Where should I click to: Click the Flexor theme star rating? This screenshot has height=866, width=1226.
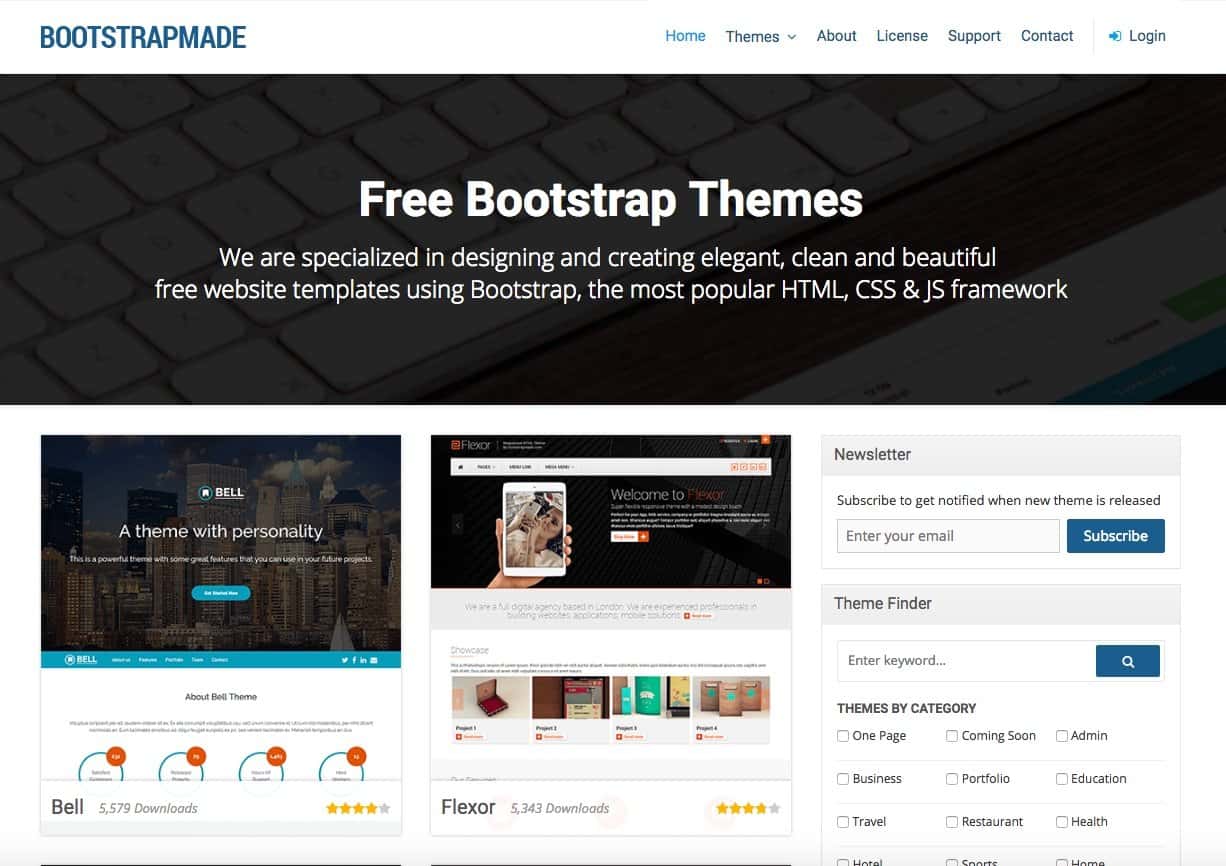point(748,808)
